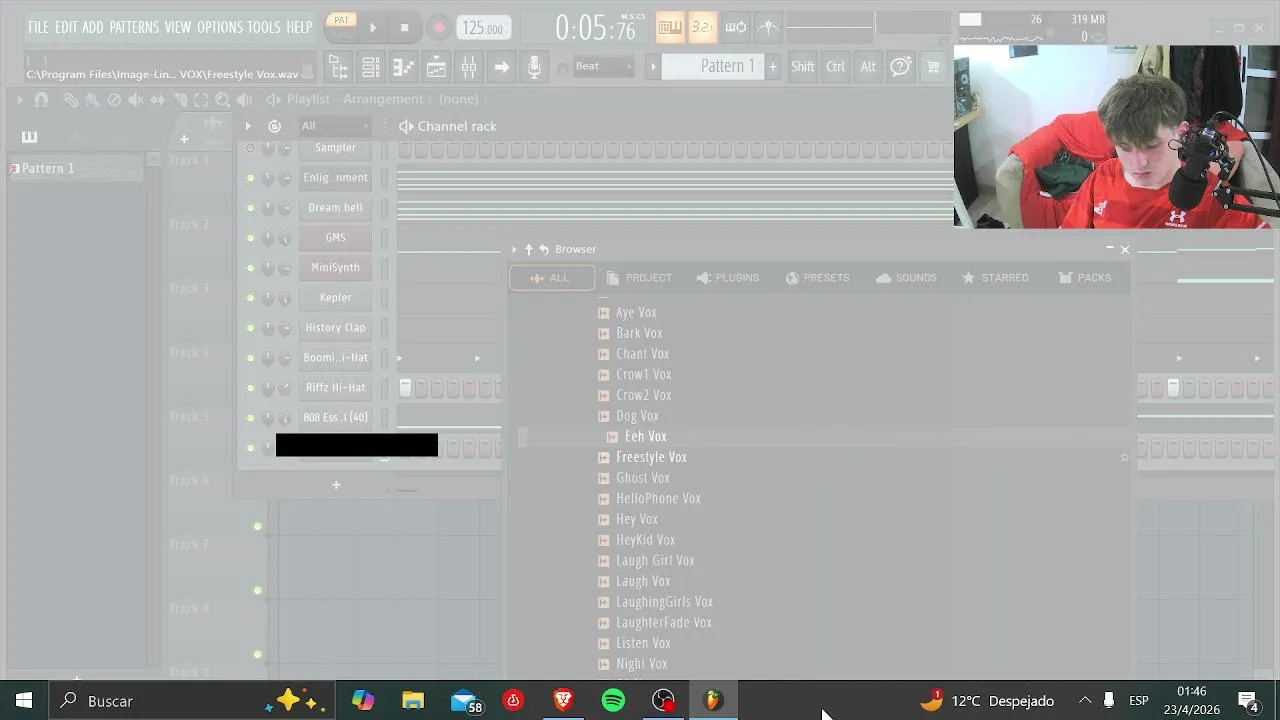Open the Riffz Hi-Hat channel button

(335, 388)
